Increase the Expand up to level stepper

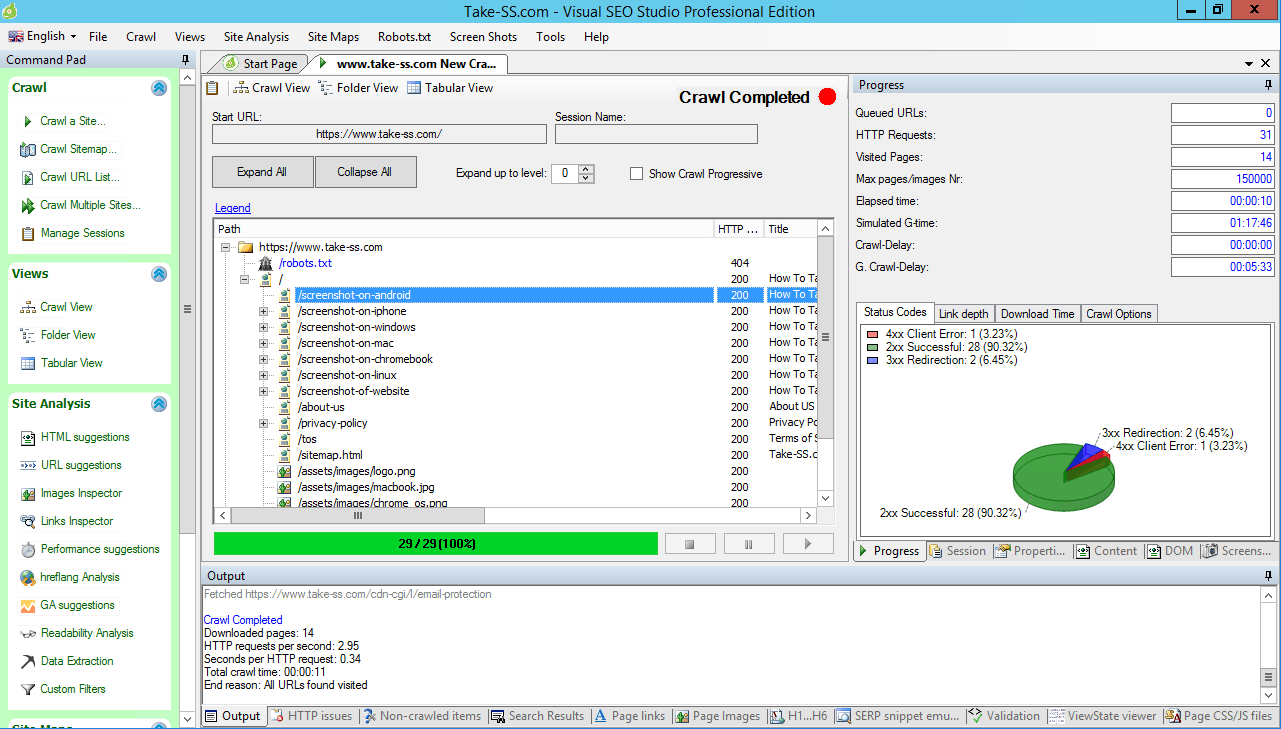(586, 168)
